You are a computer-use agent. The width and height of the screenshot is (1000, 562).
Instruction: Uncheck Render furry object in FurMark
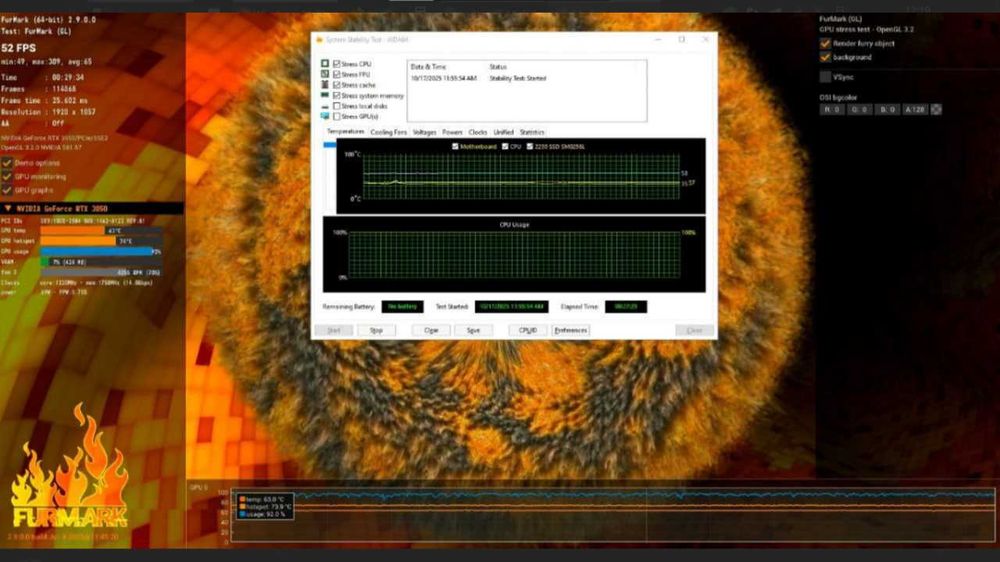click(x=825, y=43)
